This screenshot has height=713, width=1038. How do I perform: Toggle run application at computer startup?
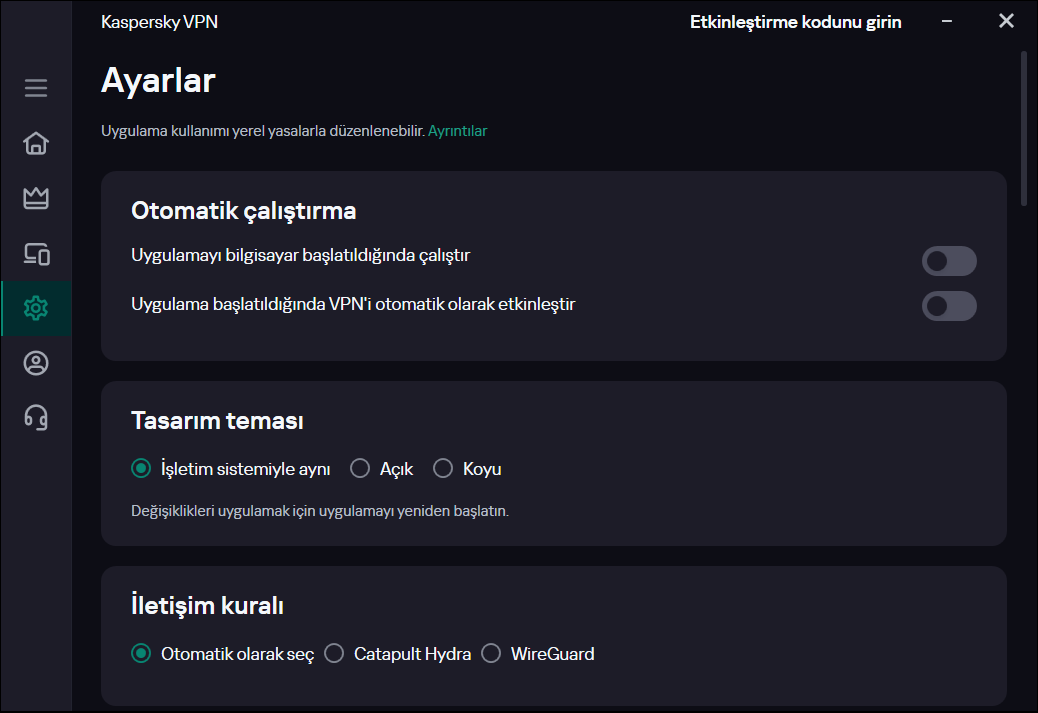(949, 261)
